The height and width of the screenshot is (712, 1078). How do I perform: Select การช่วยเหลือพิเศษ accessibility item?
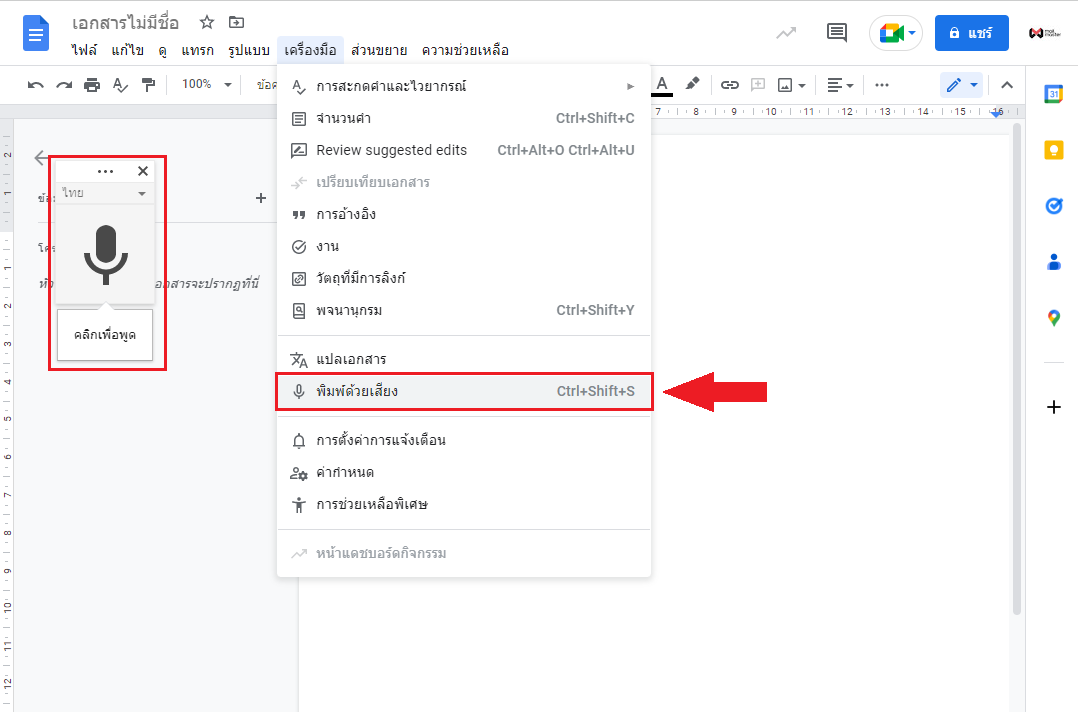464,504
